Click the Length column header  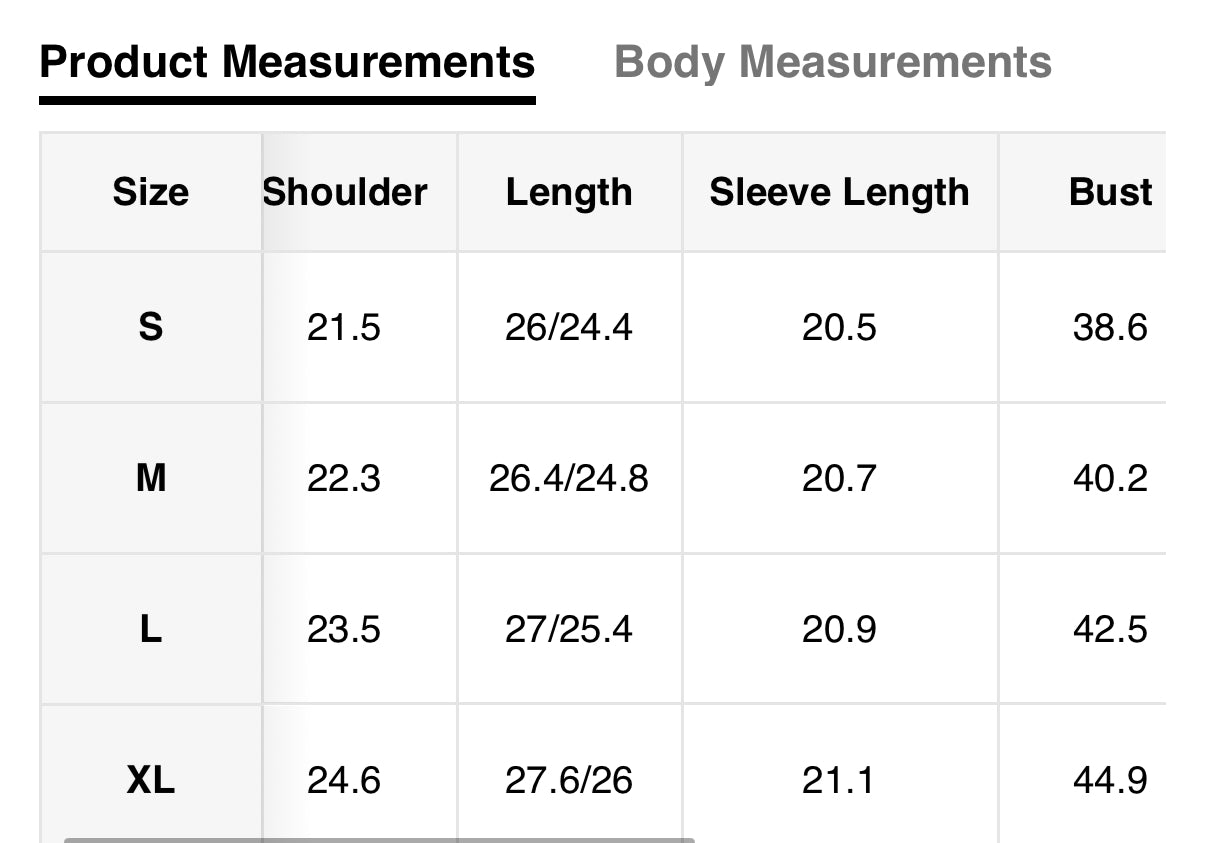coord(569,192)
